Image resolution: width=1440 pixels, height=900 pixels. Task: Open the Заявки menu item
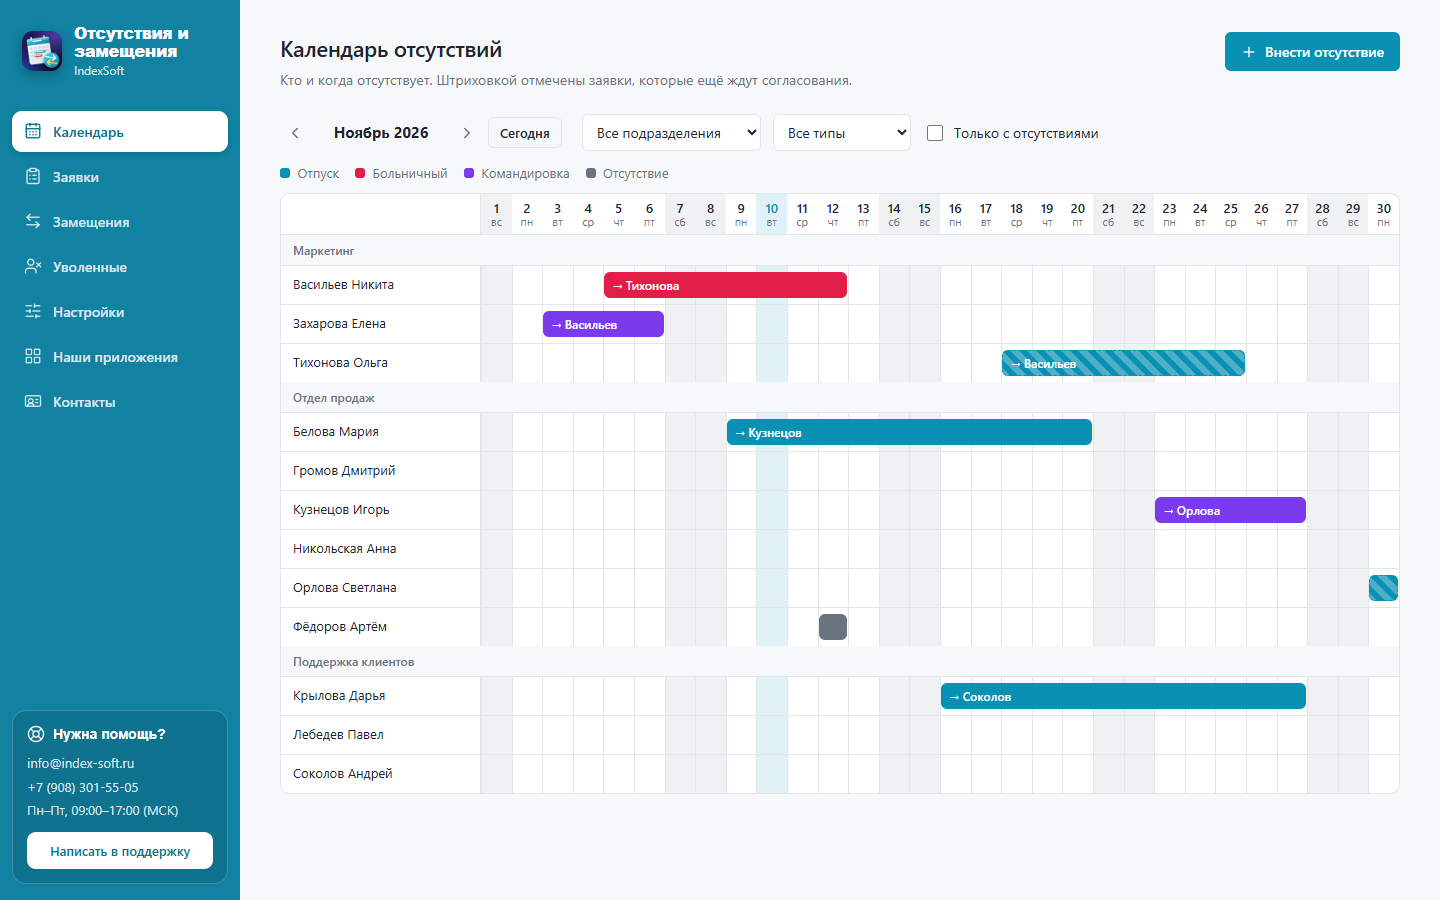pyautogui.click(x=120, y=177)
